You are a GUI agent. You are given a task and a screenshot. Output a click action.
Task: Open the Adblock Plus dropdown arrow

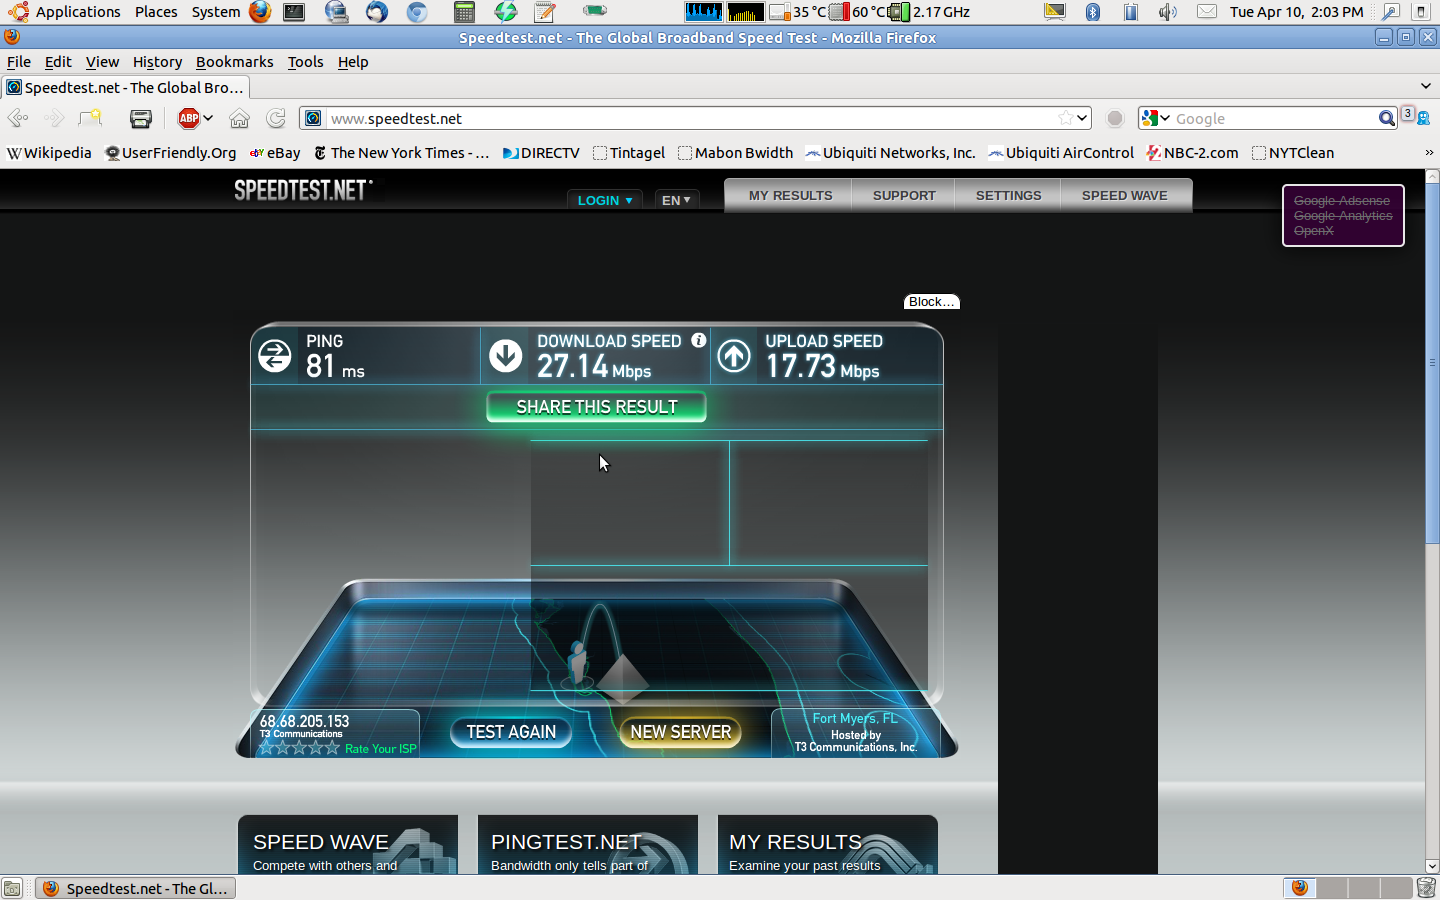pos(208,118)
